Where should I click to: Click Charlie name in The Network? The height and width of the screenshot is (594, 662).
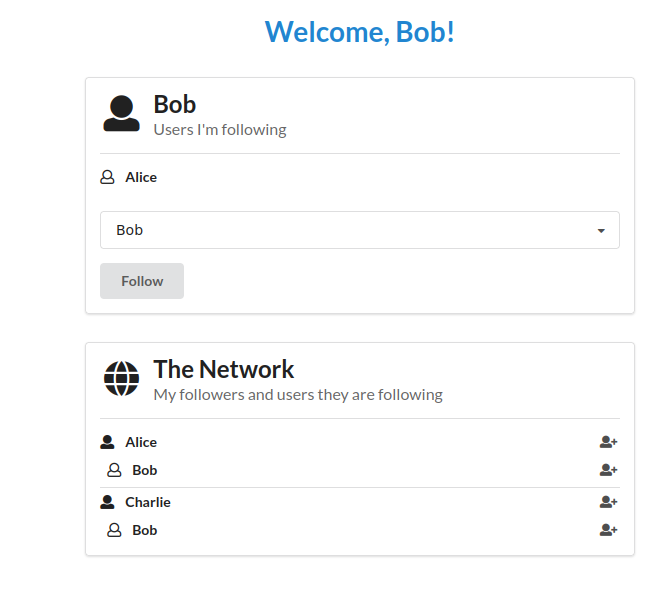(x=148, y=502)
